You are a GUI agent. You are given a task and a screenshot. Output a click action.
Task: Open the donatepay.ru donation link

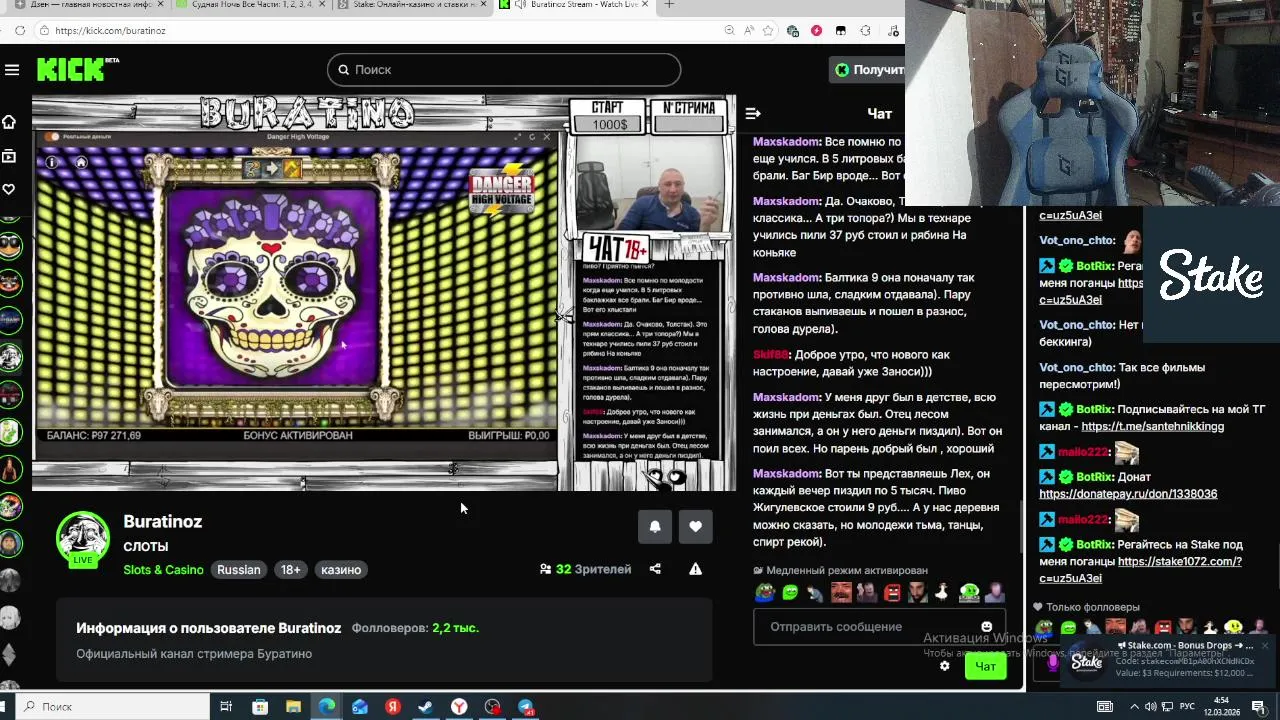coord(1128,494)
